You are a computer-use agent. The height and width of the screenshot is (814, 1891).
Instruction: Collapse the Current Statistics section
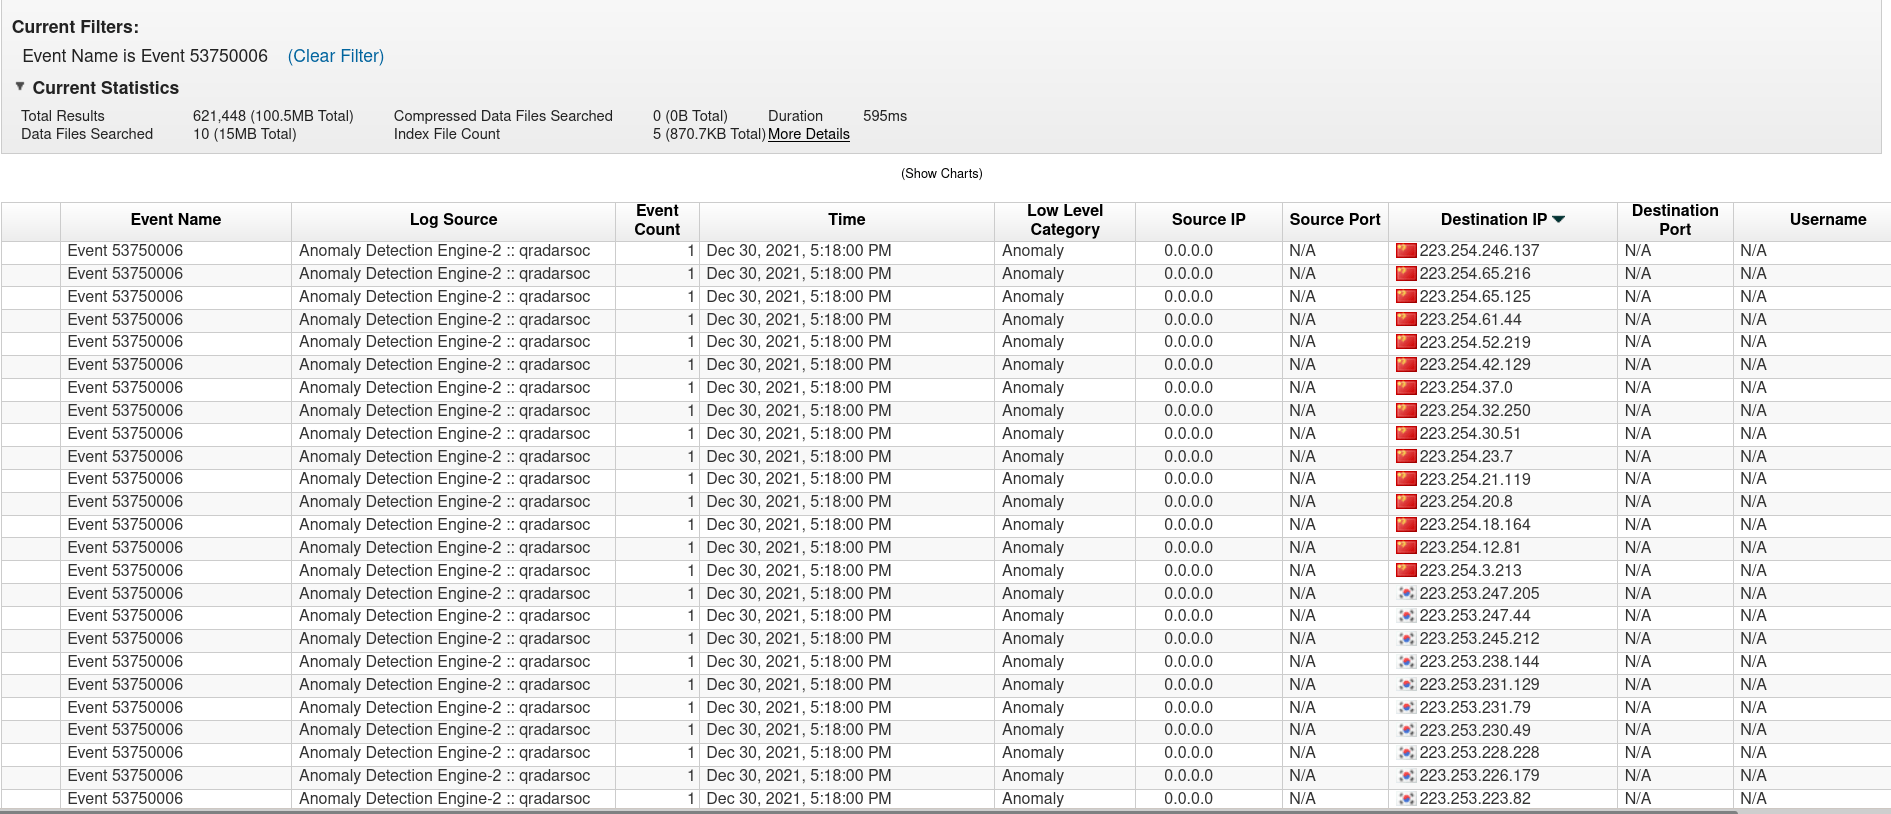click(20, 87)
